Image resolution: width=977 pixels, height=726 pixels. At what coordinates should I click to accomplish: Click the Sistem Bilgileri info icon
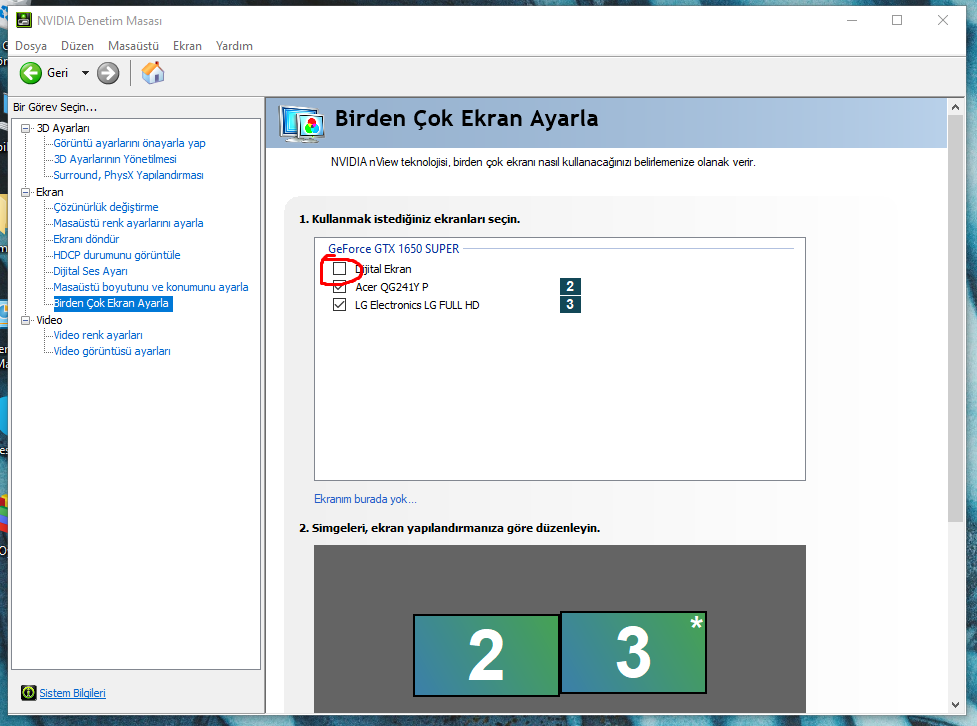[x=29, y=692]
